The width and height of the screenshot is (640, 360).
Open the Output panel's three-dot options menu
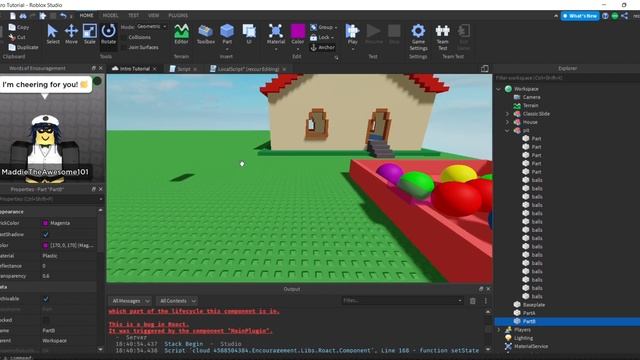point(486,301)
